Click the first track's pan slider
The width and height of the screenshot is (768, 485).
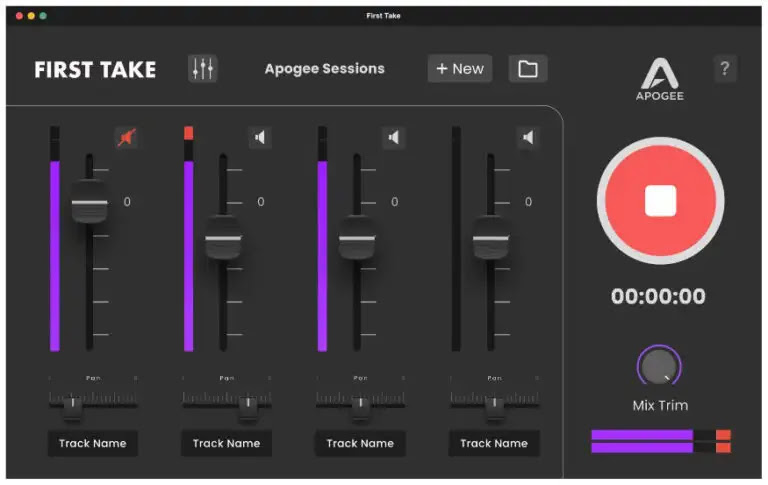coord(72,404)
